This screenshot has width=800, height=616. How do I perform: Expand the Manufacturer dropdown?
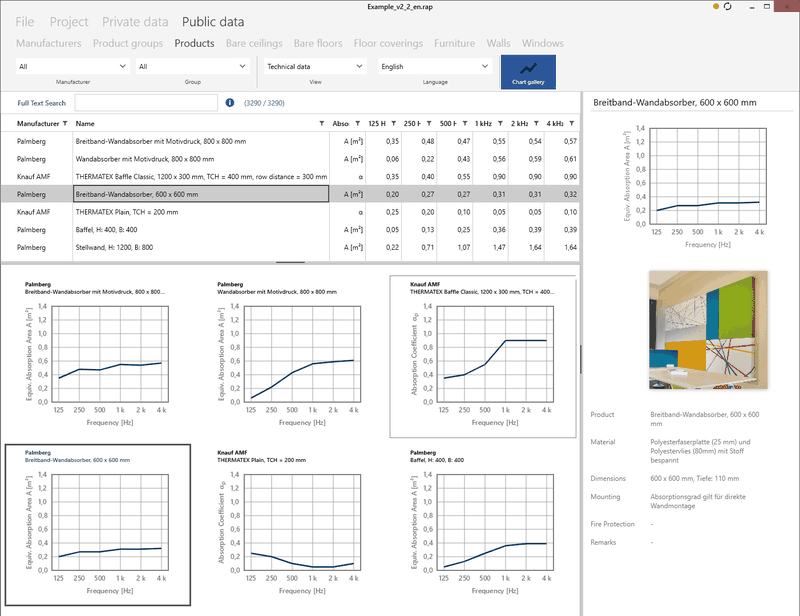point(72,67)
